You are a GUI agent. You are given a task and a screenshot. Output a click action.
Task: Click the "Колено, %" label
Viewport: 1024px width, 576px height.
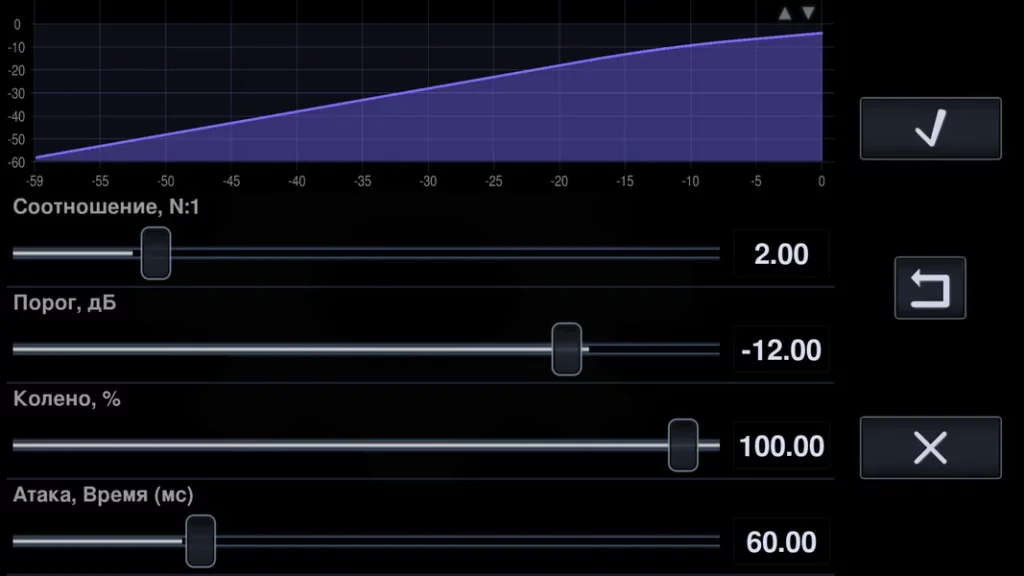(67, 399)
